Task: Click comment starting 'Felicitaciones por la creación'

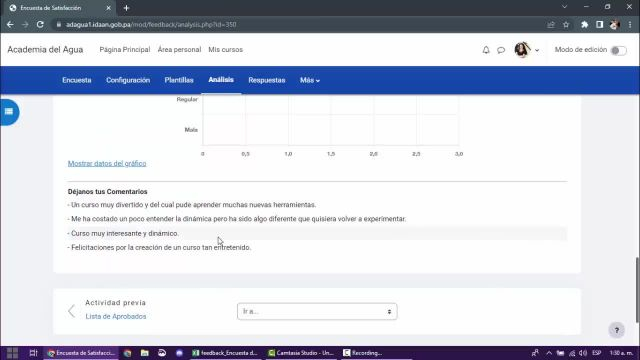Action: [x=159, y=247]
